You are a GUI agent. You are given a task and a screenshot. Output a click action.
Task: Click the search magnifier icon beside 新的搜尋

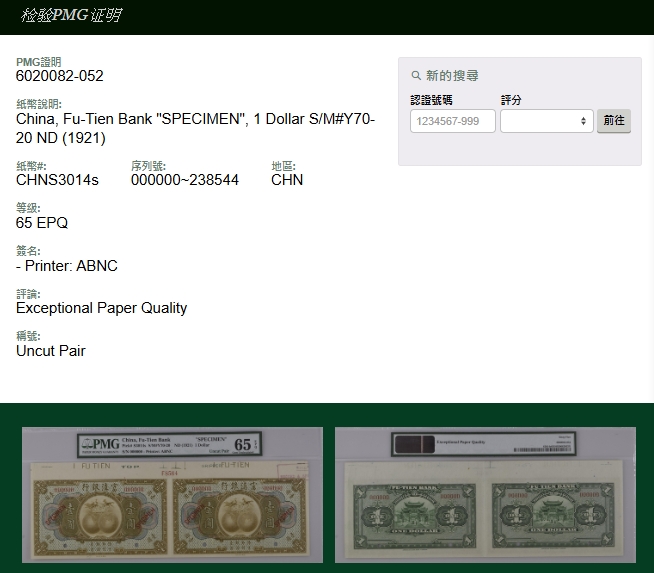click(x=416, y=75)
